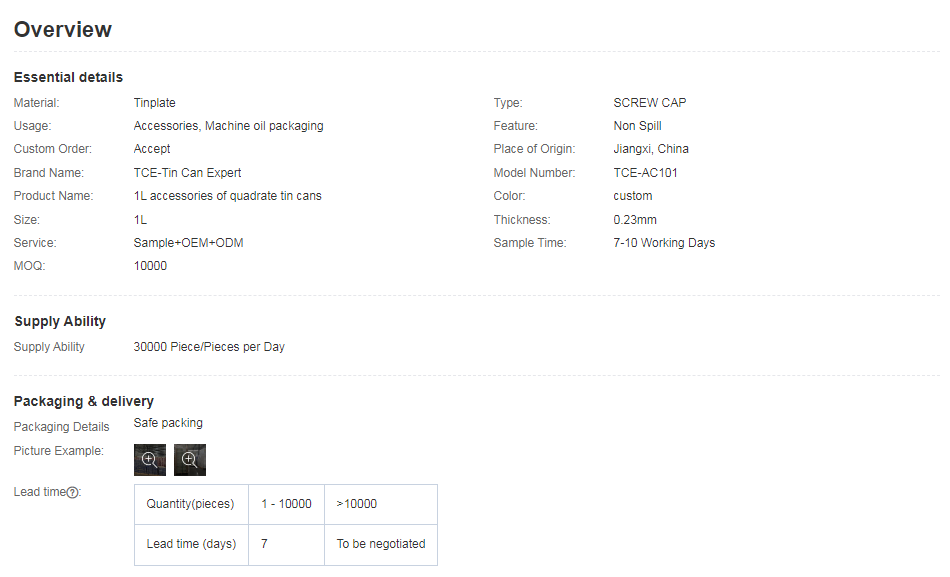950x577 pixels.
Task: Click the 1 - 10000 quantity cell
Action: pyautogui.click(x=286, y=504)
